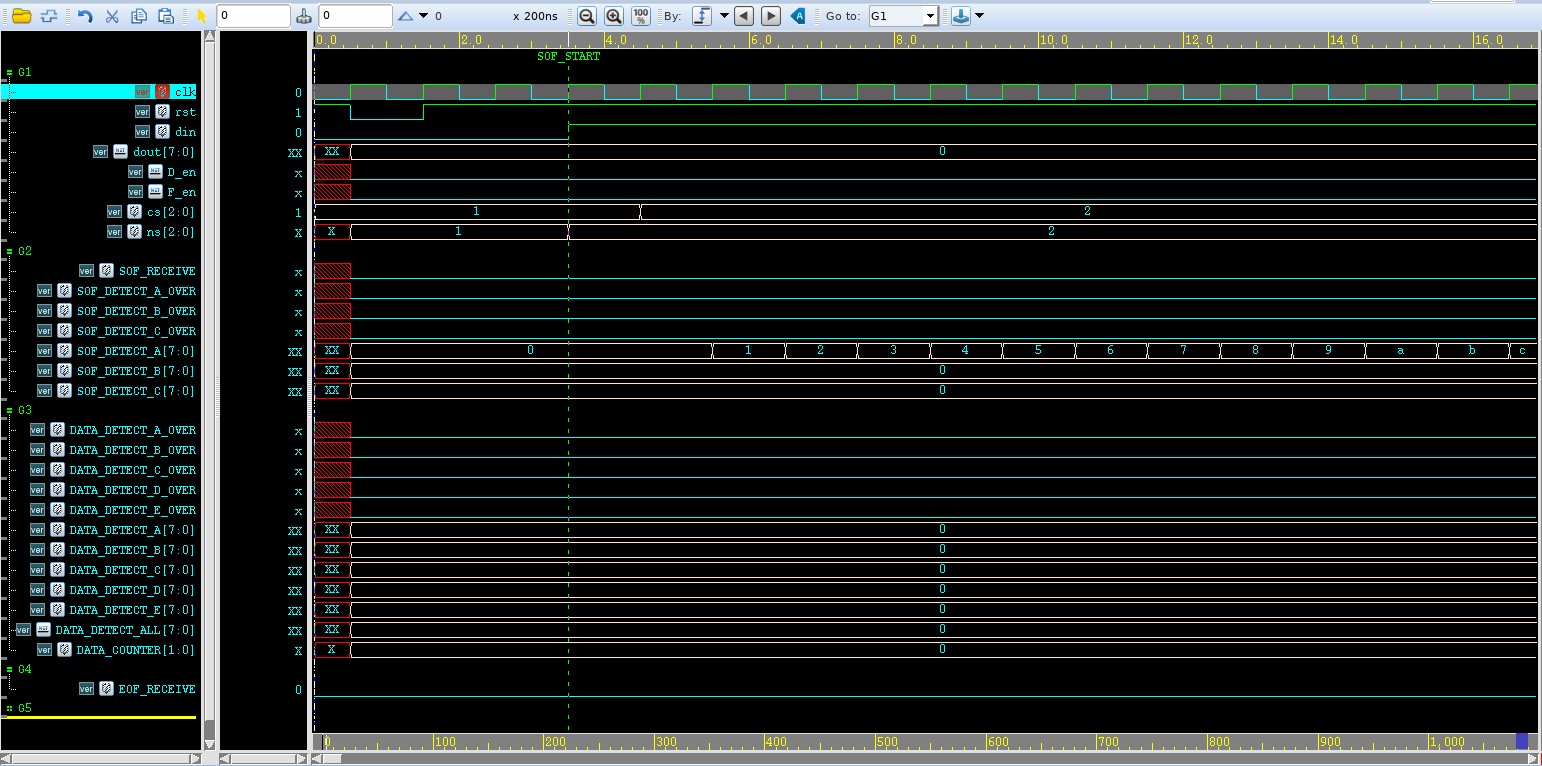
Task: Select the ns[2:0] signal
Action: tap(171, 232)
